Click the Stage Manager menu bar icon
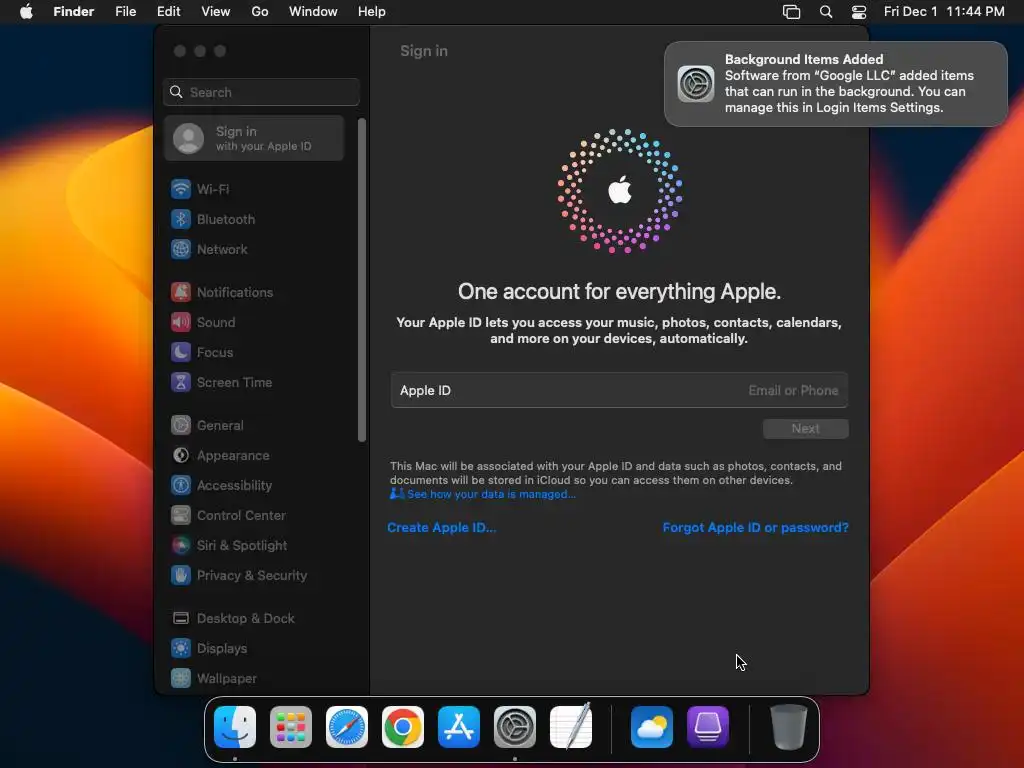Screen dimensions: 1024x768 (792, 12)
